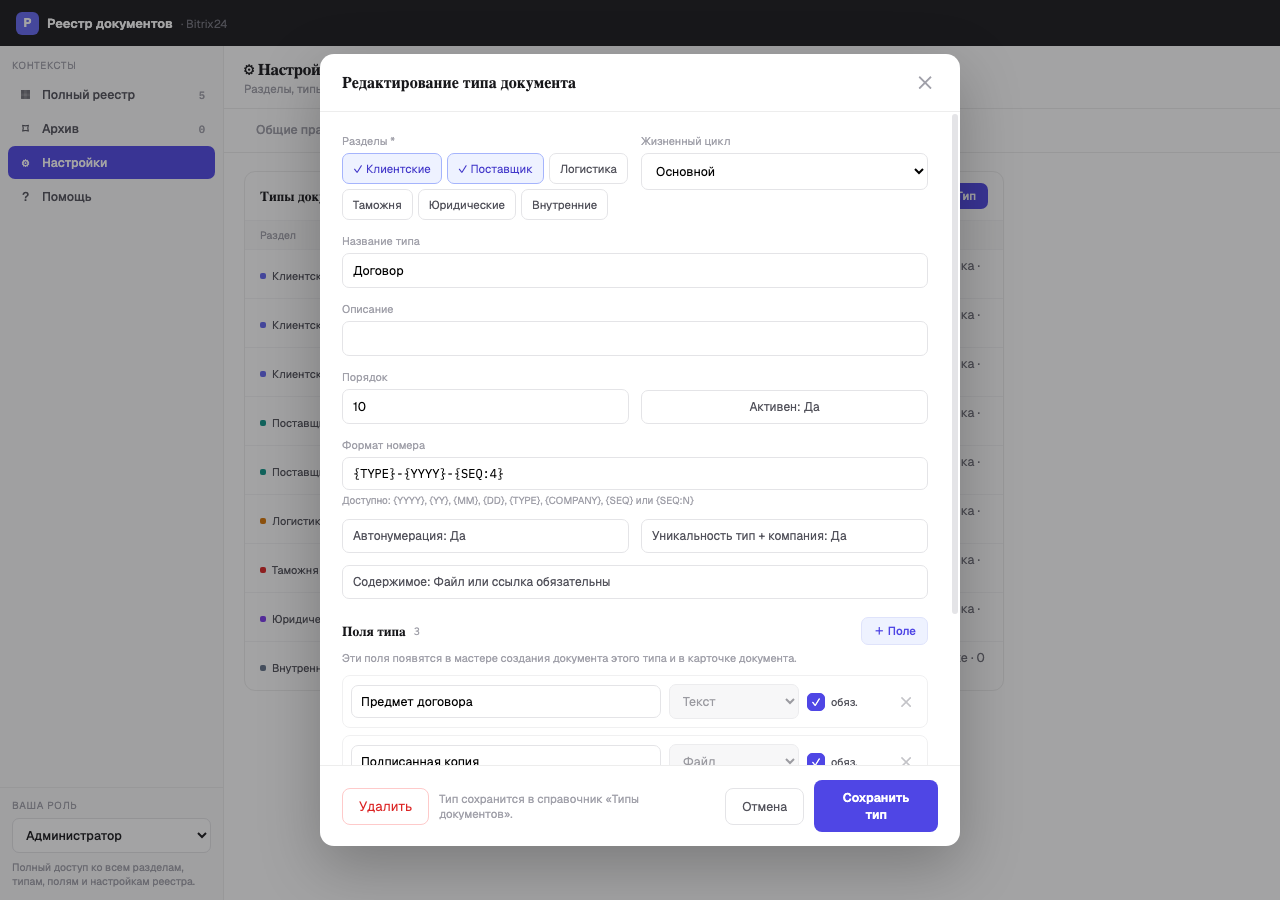
Task: Select the Внутренние section chip
Action: pyautogui.click(x=564, y=205)
